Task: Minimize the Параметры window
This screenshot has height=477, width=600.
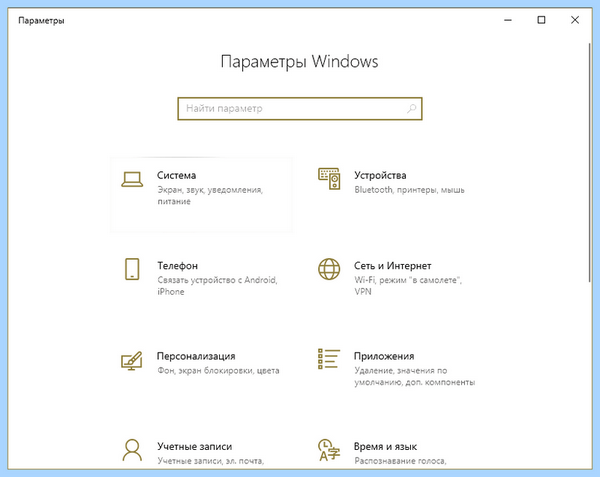Action: [508, 20]
